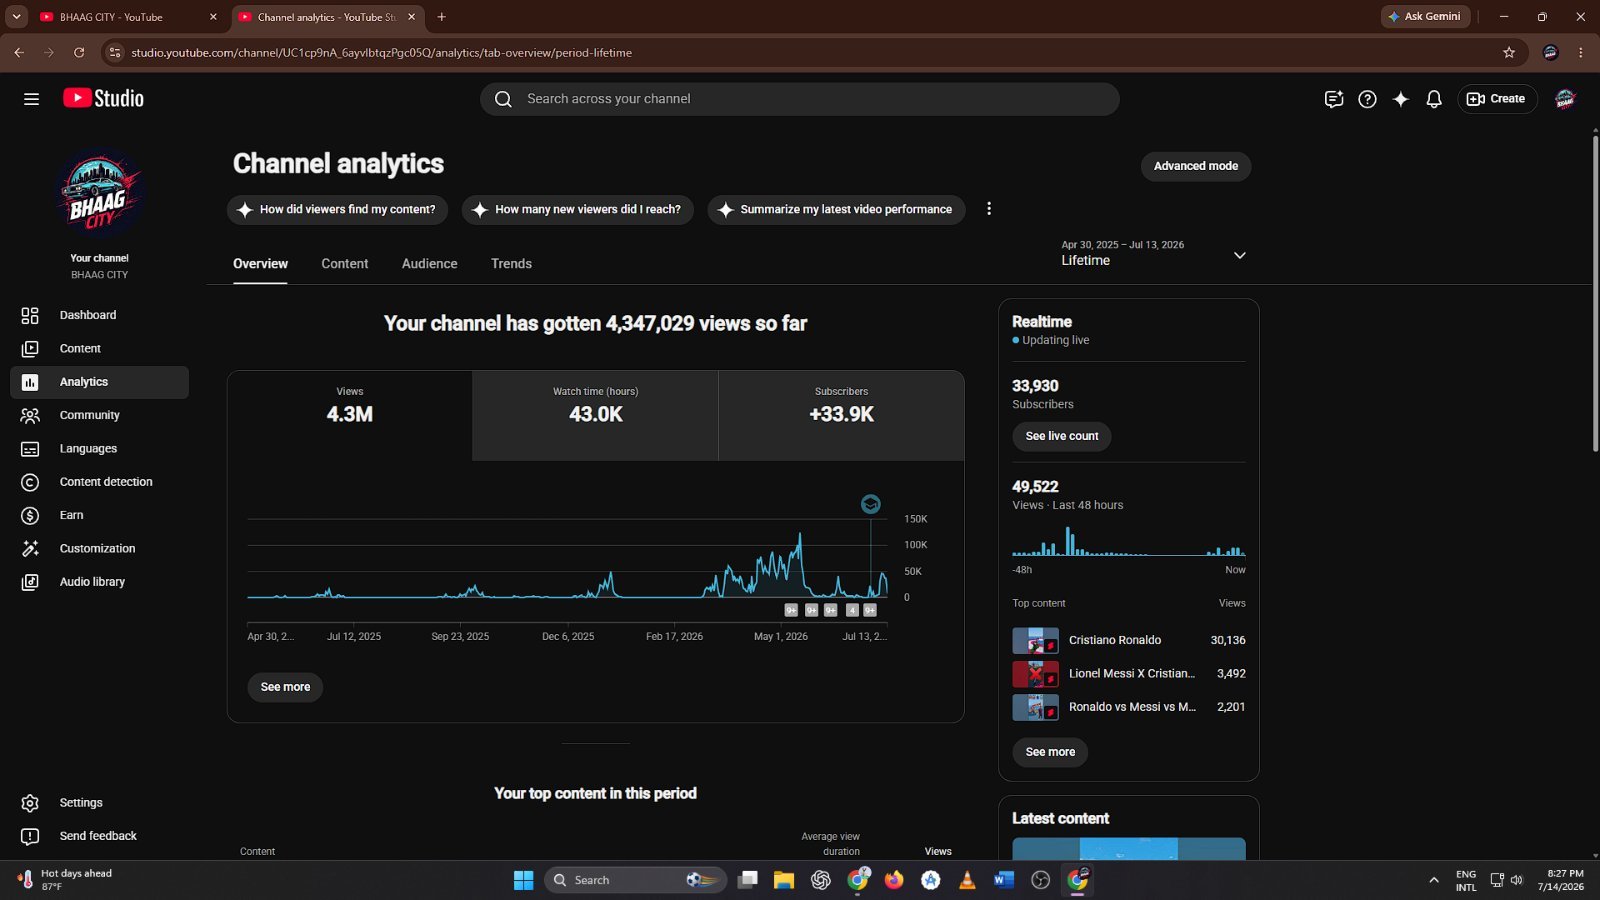
Task: Open the account avatar menu
Action: click(x=1565, y=99)
